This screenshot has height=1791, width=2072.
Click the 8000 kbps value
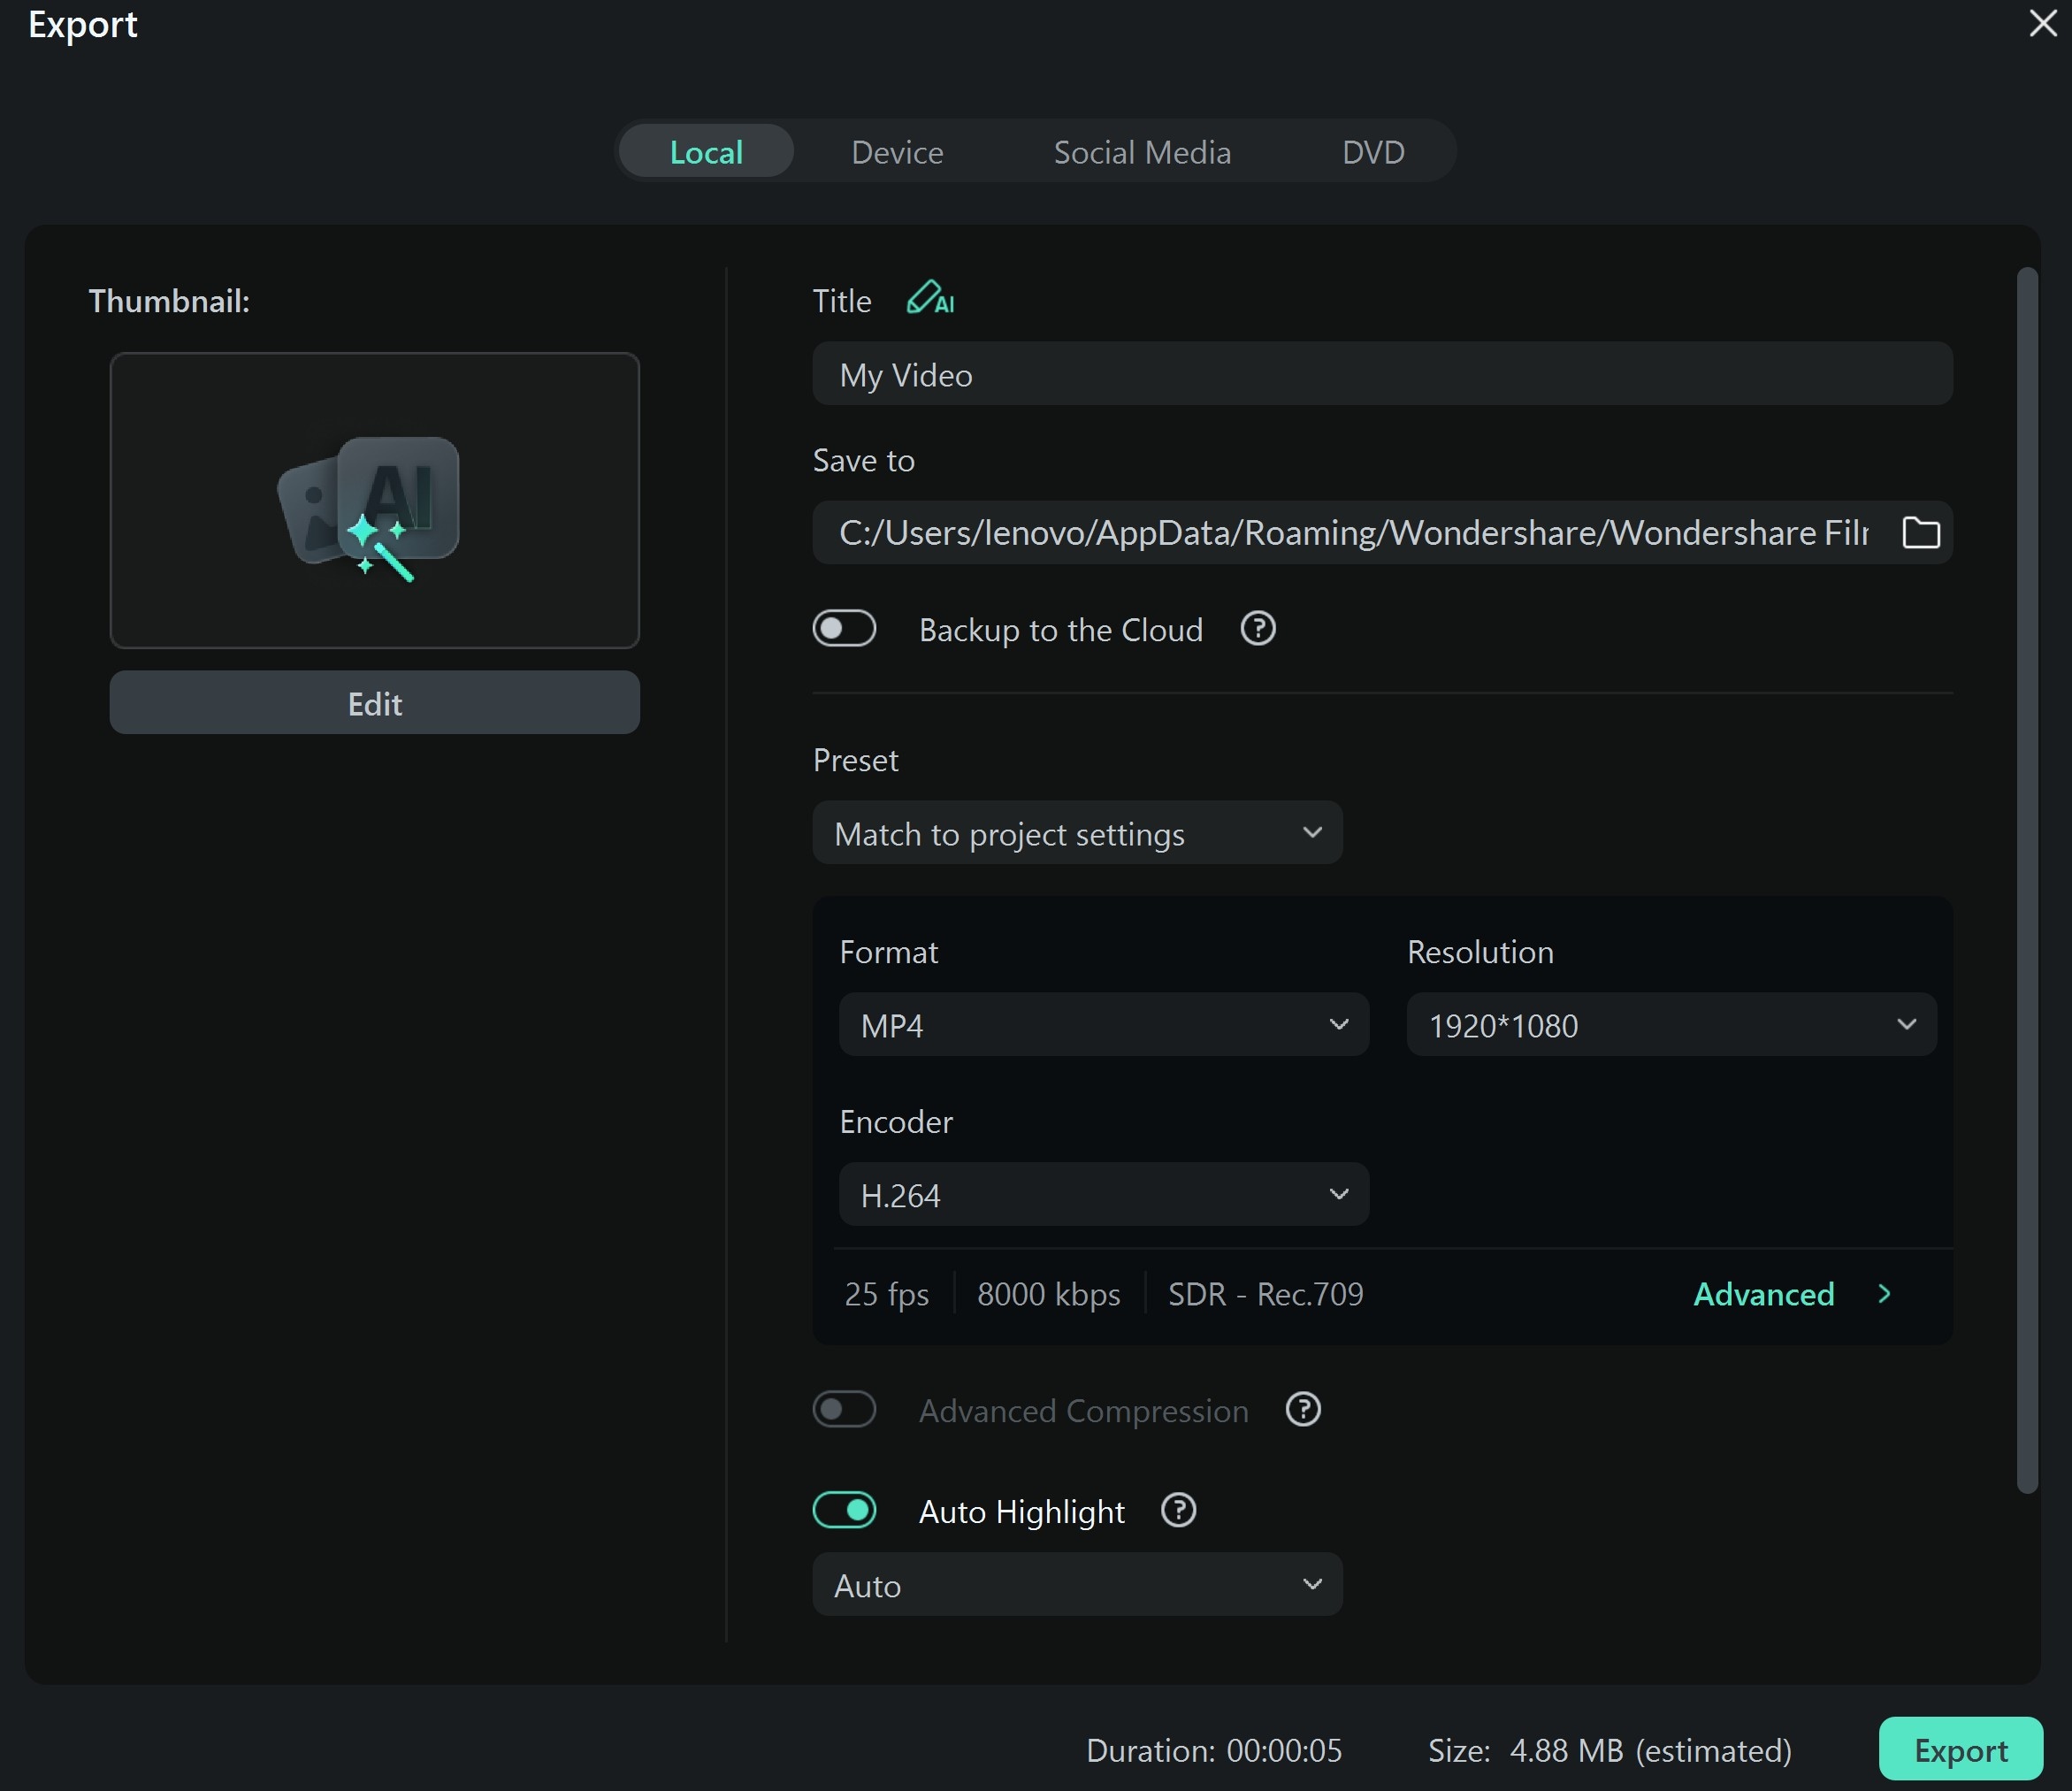tap(1048, 1294)
